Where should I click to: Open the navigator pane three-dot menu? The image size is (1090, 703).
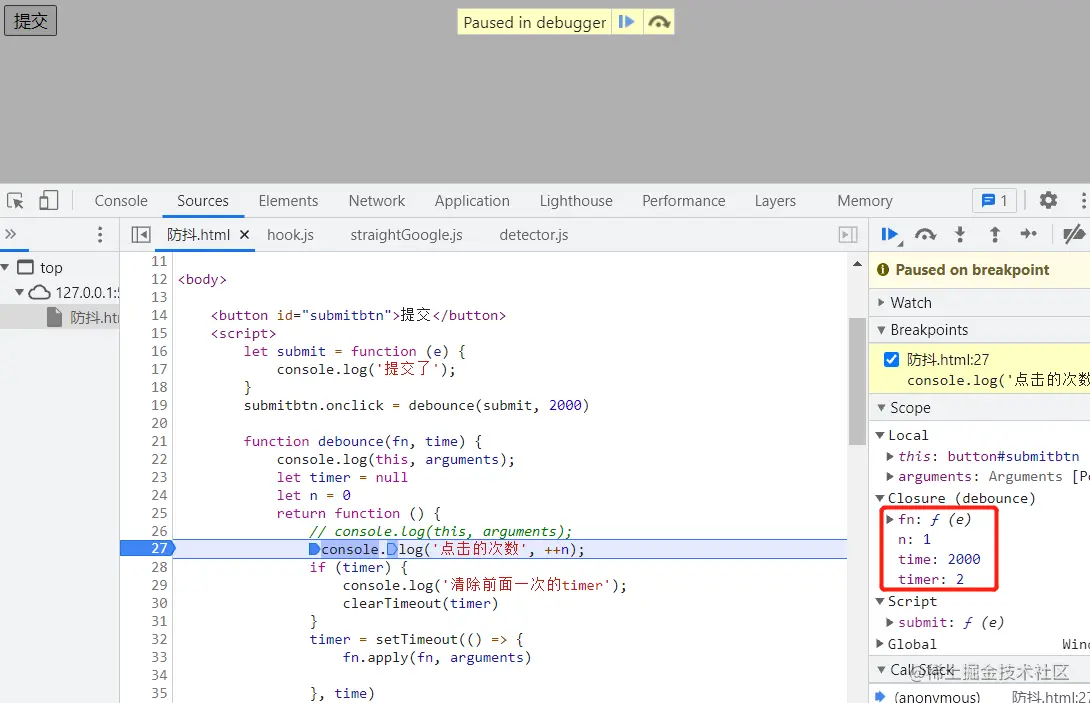tap(100, 235)
